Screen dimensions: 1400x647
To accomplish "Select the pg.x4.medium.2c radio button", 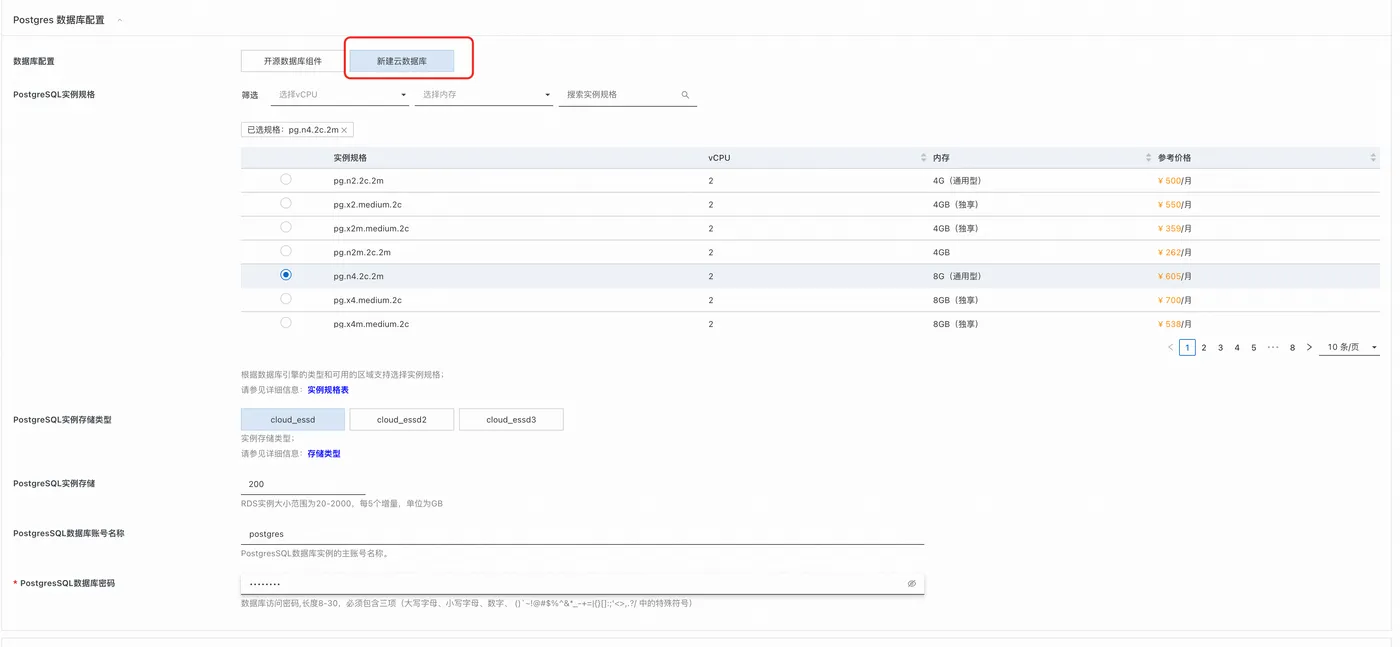I will pos(286,299).
